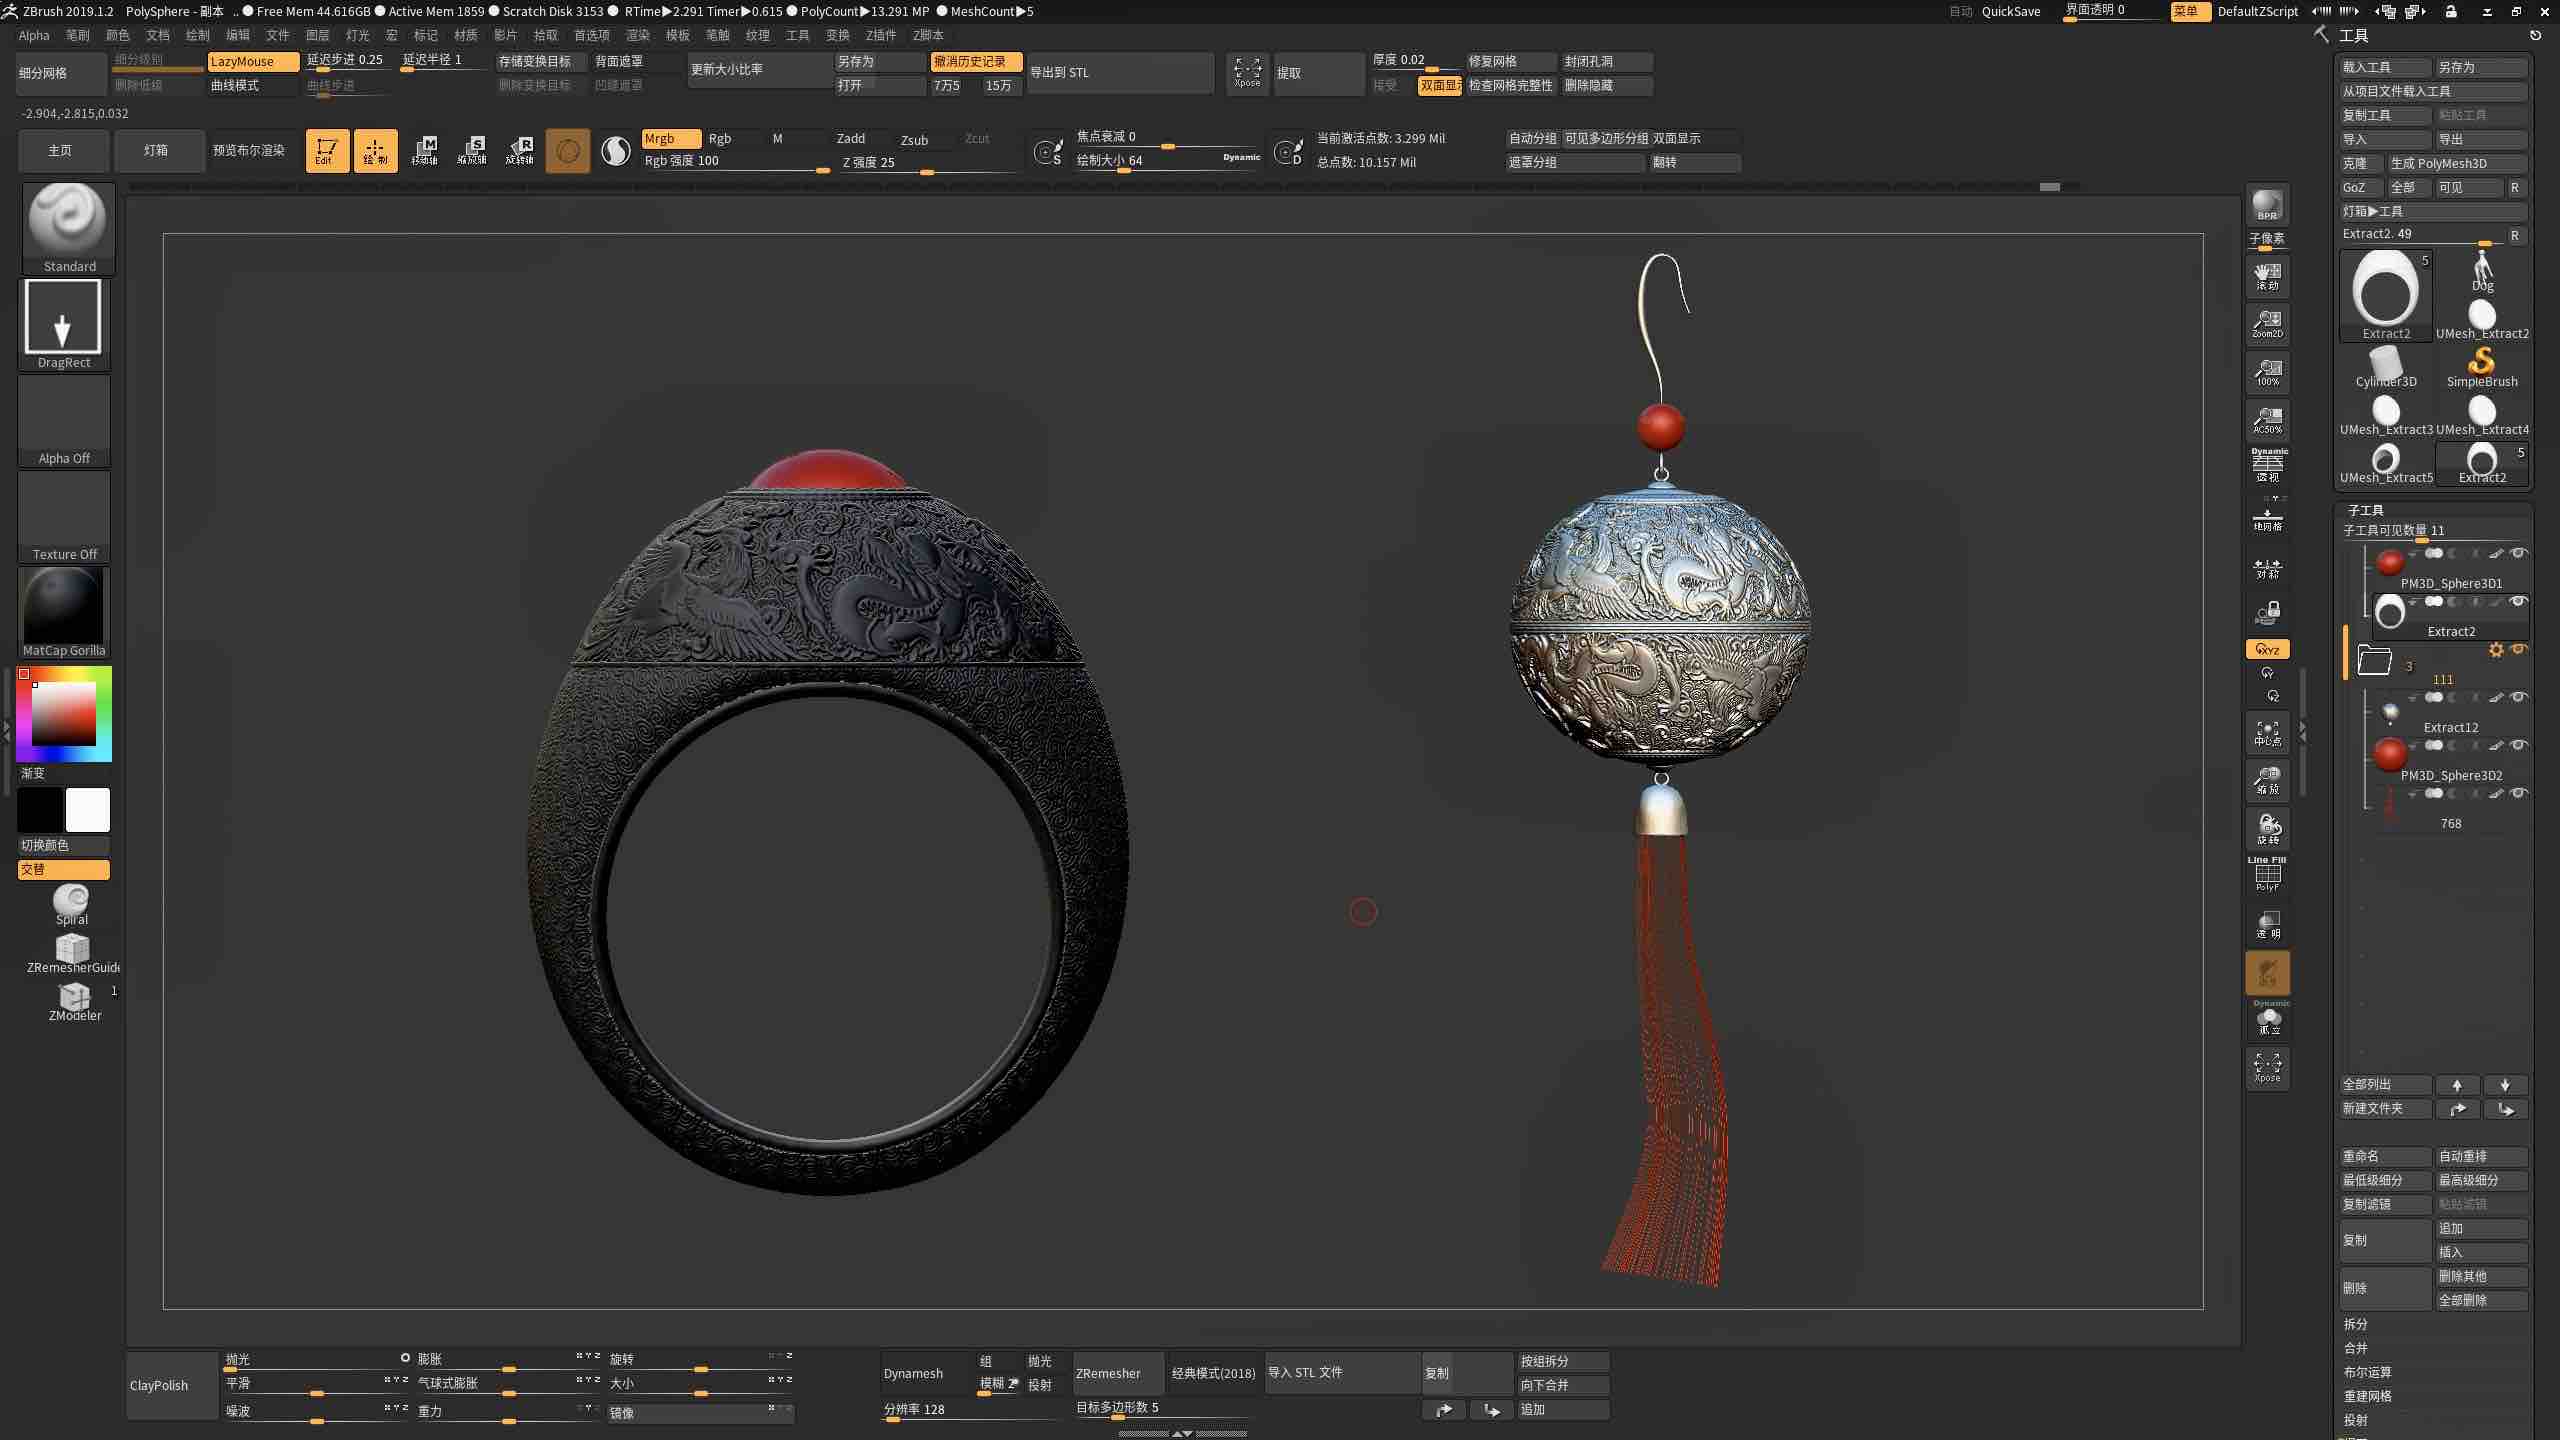Toggle visibility of Extract12 subtool

click(2520, 698)
